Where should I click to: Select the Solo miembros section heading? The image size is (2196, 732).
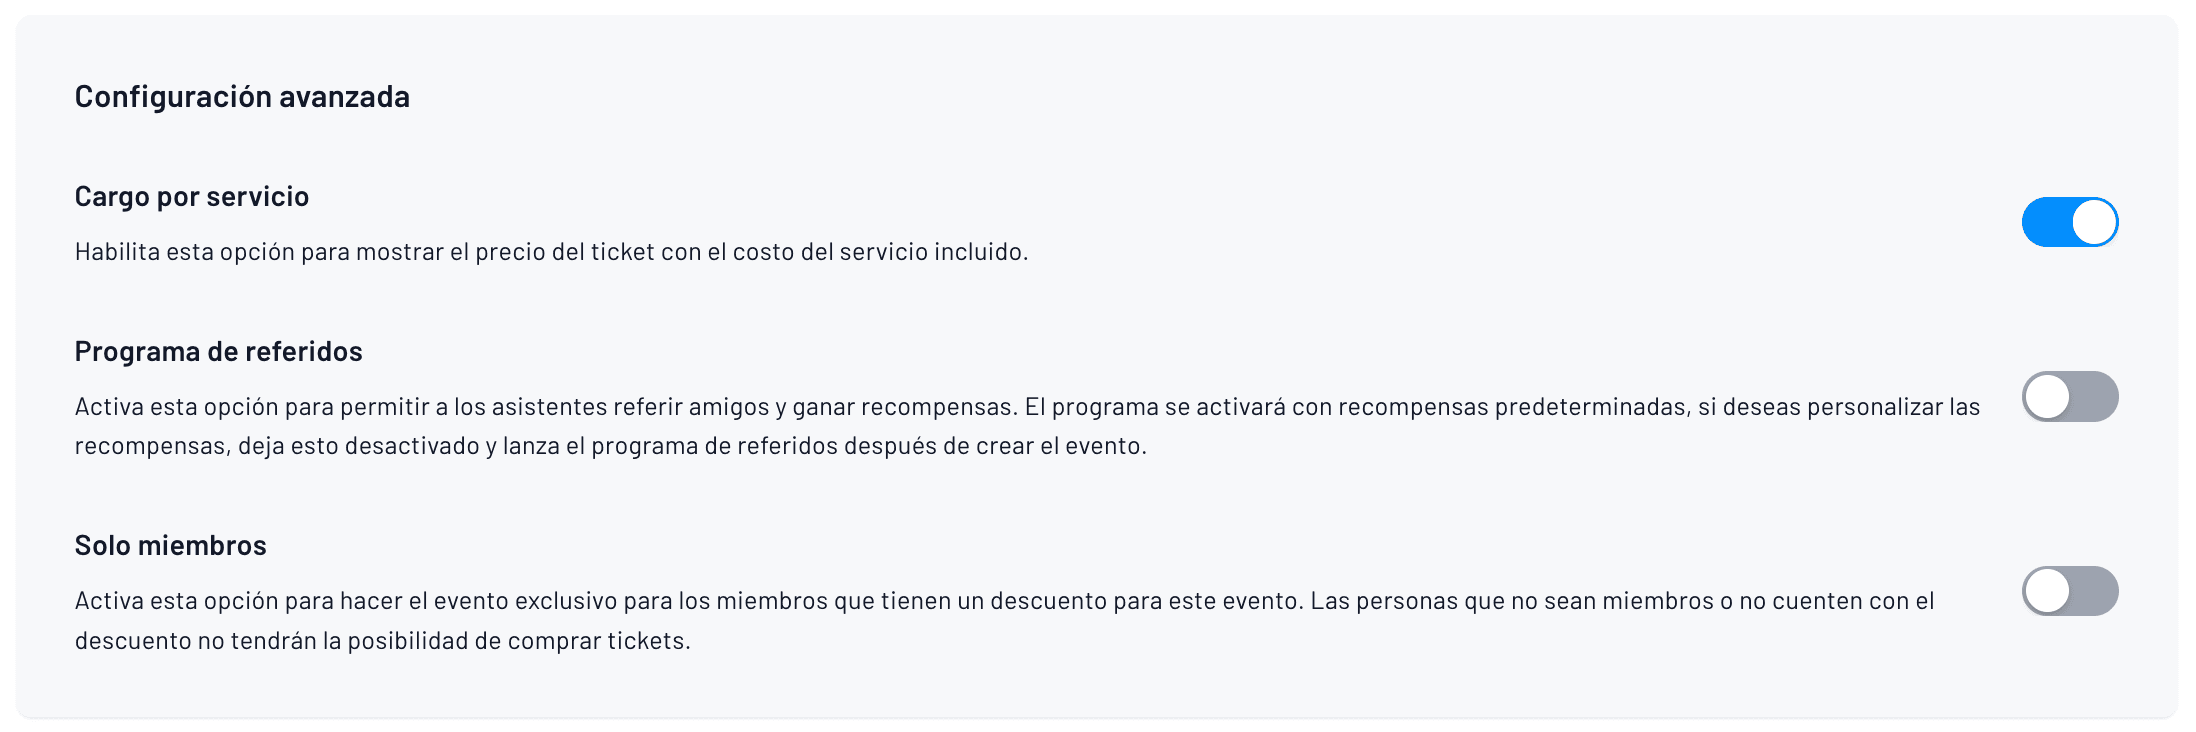pos(170,544)
